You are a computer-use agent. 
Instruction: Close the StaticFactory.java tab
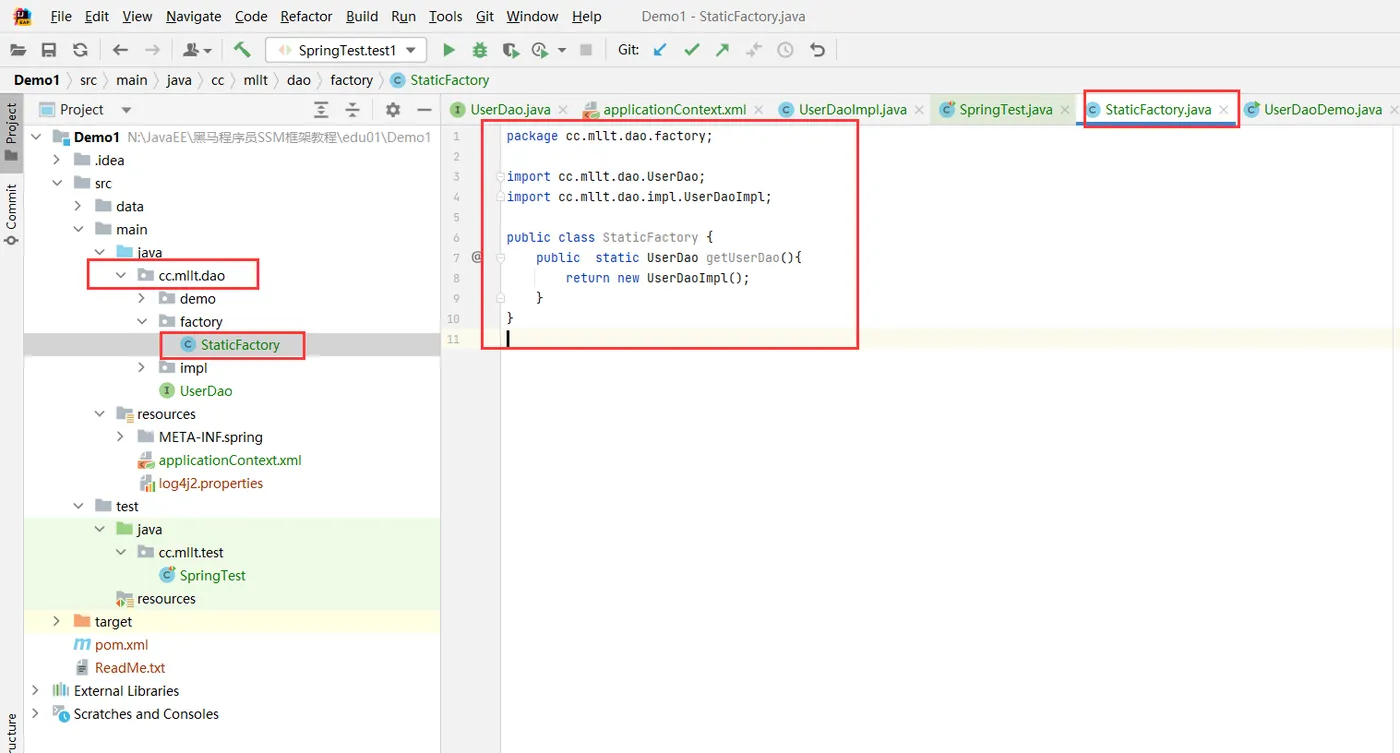1224,110
